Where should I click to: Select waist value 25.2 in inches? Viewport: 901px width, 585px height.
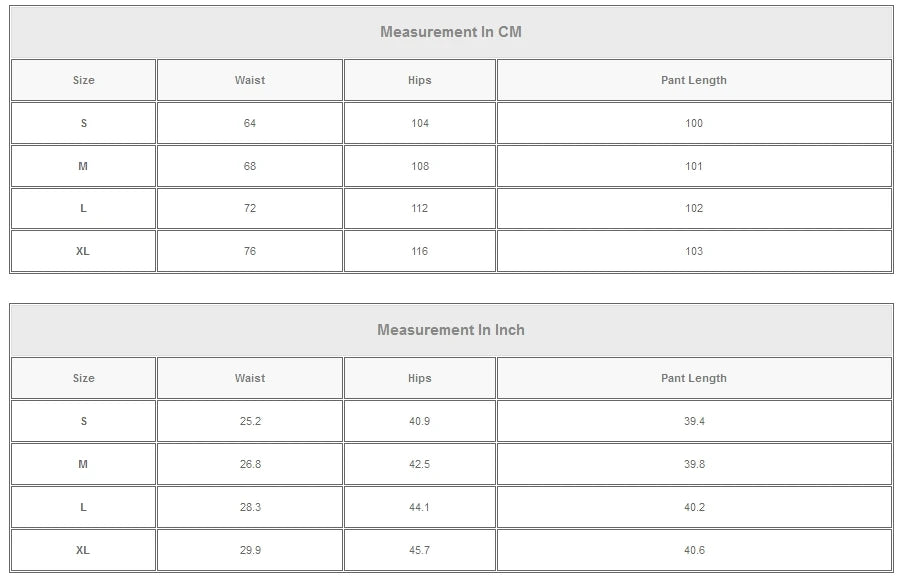pyautogui.click(x=250, y=421)
